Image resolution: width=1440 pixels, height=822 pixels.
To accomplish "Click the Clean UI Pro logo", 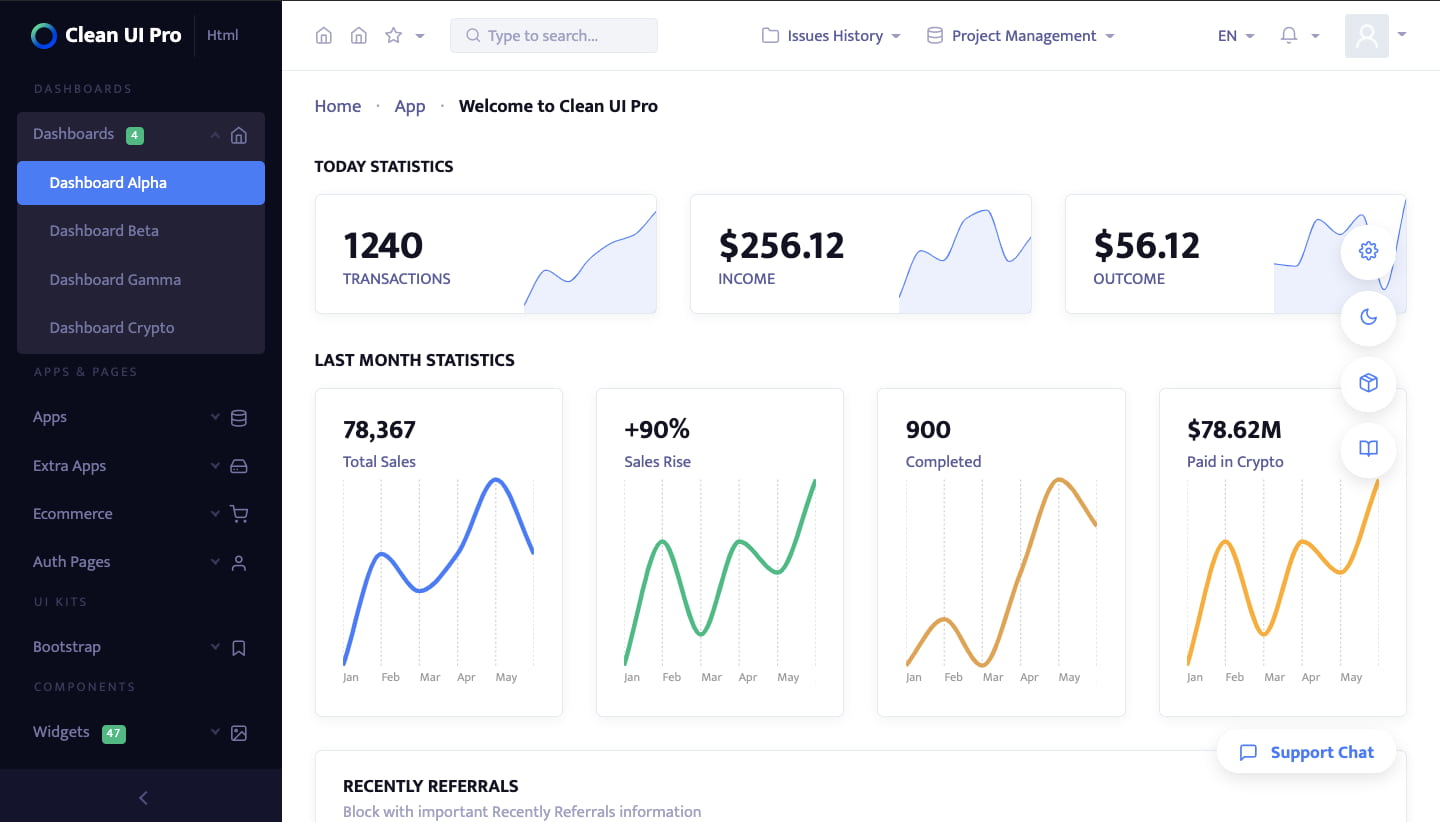I will pos(107,36).
